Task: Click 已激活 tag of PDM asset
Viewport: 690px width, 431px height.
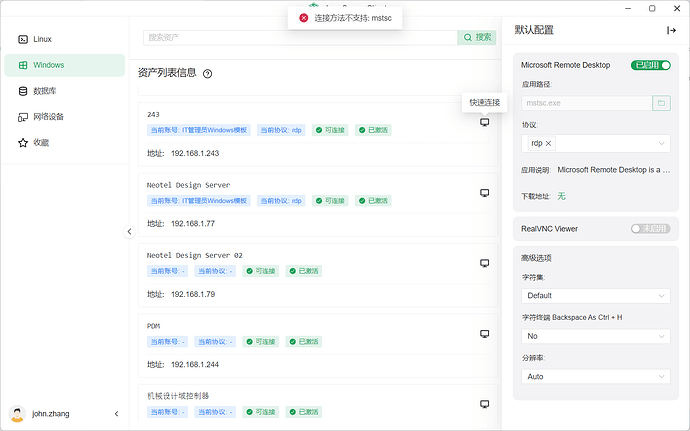Action: point(304,342)
